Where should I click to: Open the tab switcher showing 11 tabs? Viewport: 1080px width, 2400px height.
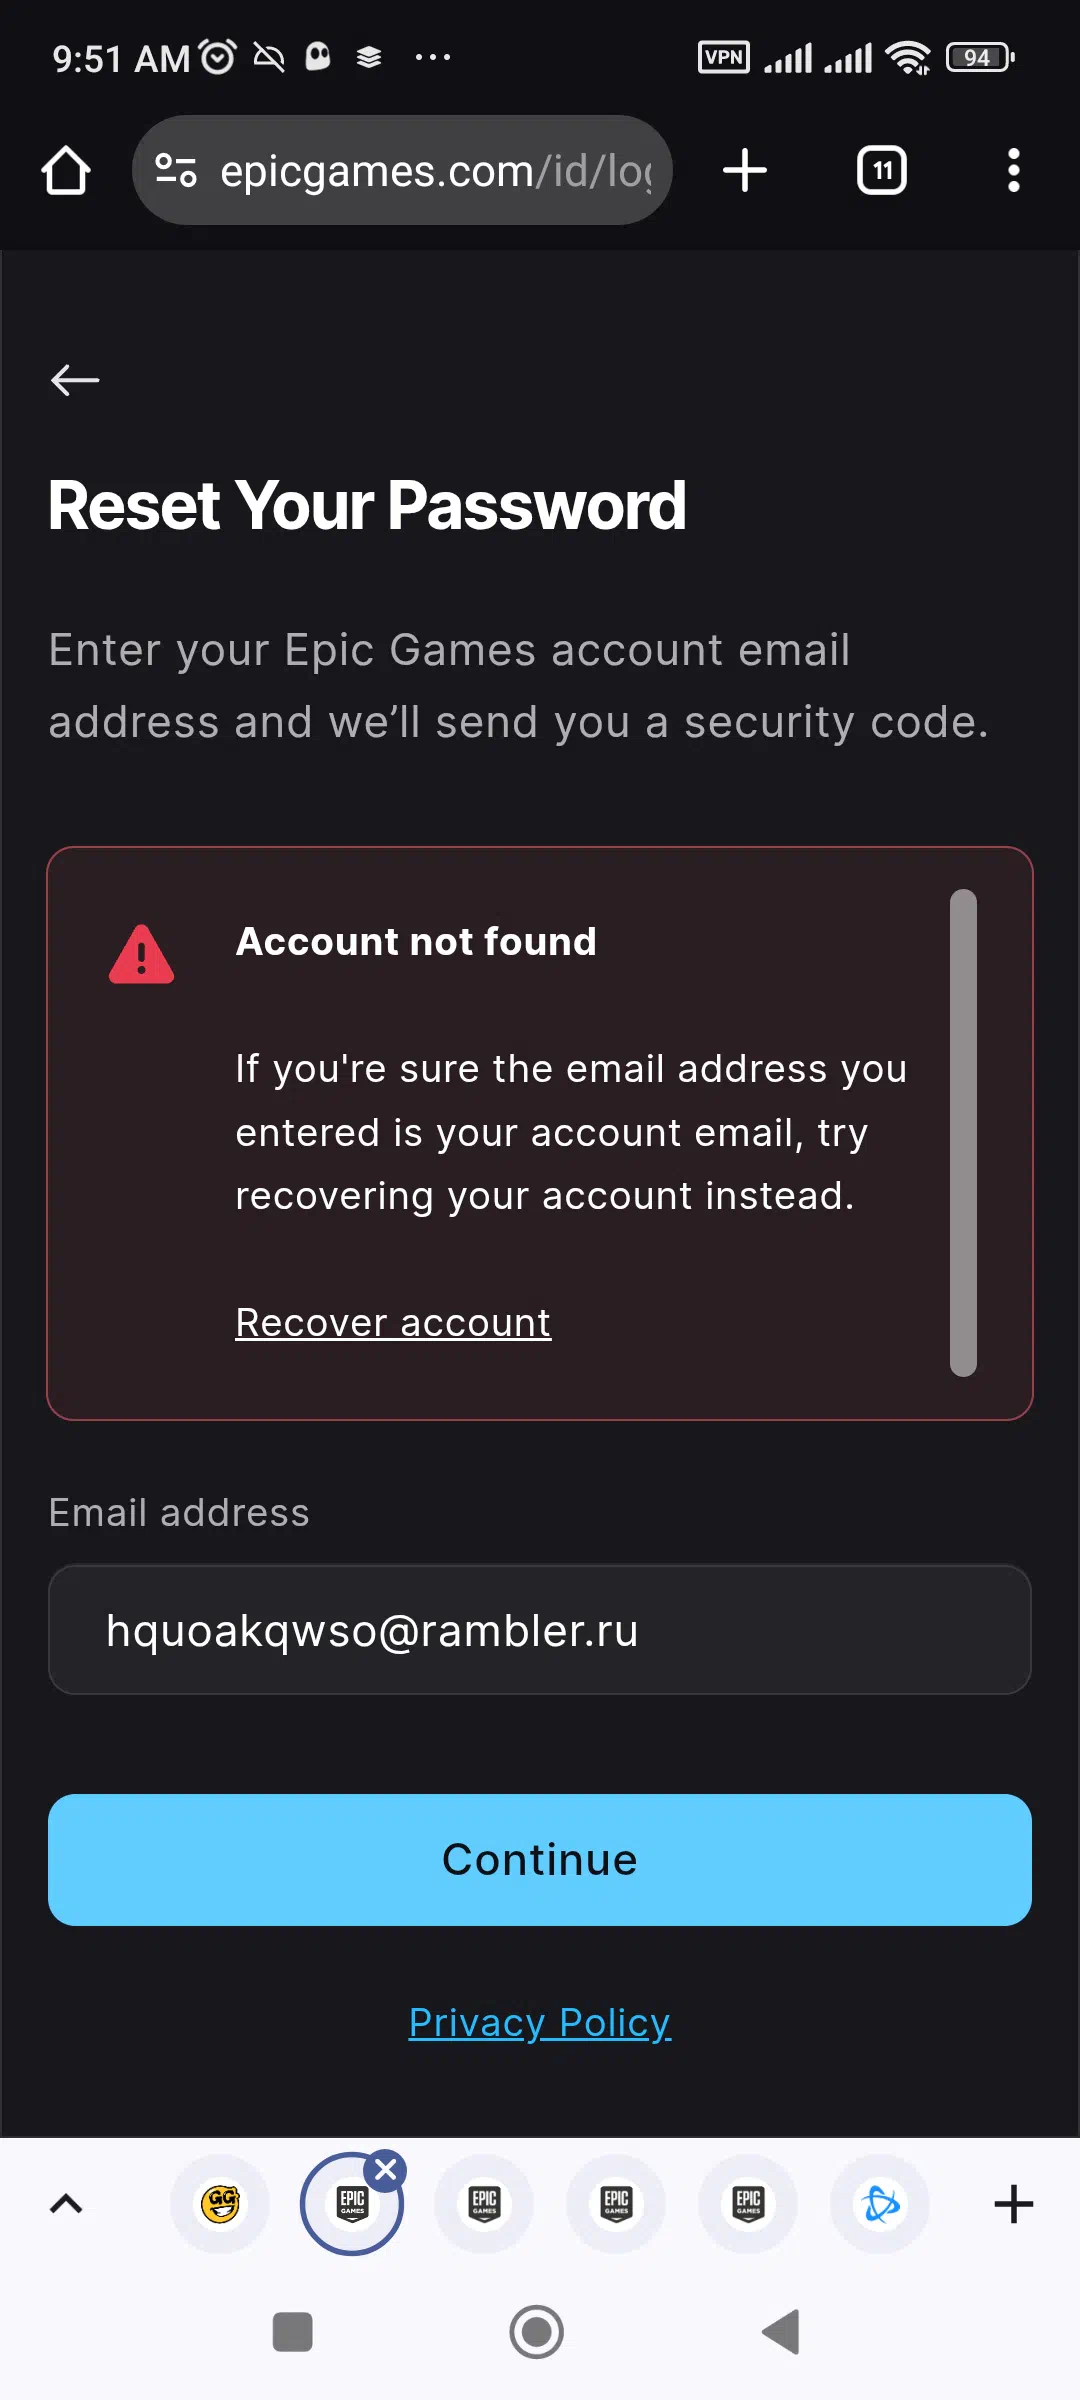[x=882, y=170]
